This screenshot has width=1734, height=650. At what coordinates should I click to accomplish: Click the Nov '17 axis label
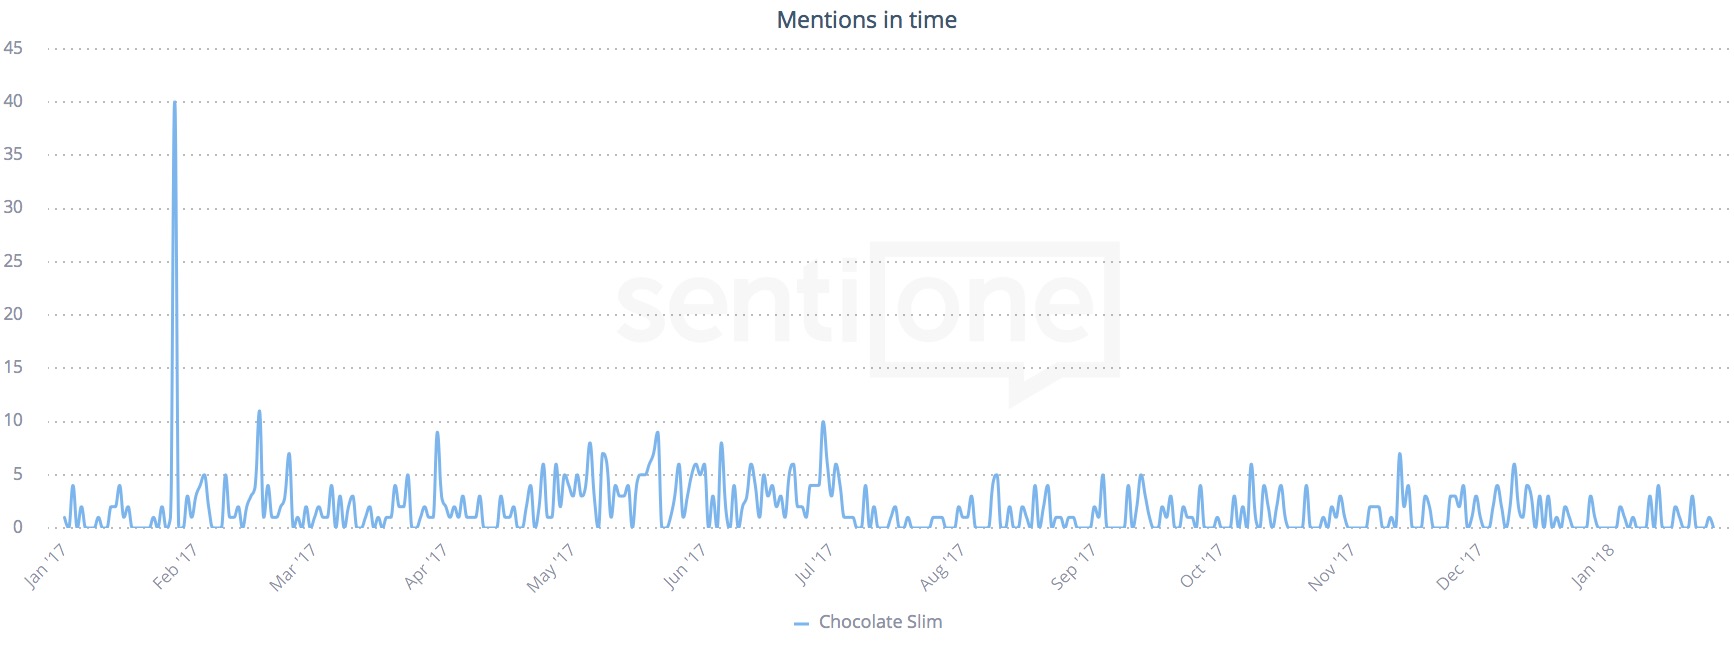1331,567
